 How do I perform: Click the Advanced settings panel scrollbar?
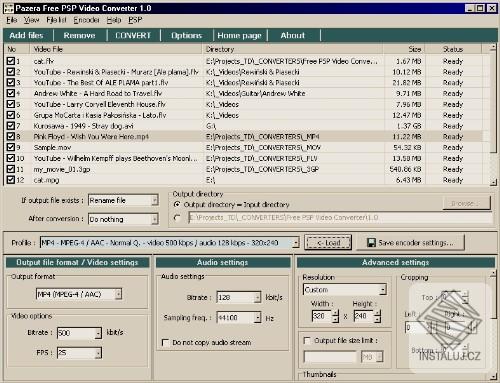click(493, 325)
